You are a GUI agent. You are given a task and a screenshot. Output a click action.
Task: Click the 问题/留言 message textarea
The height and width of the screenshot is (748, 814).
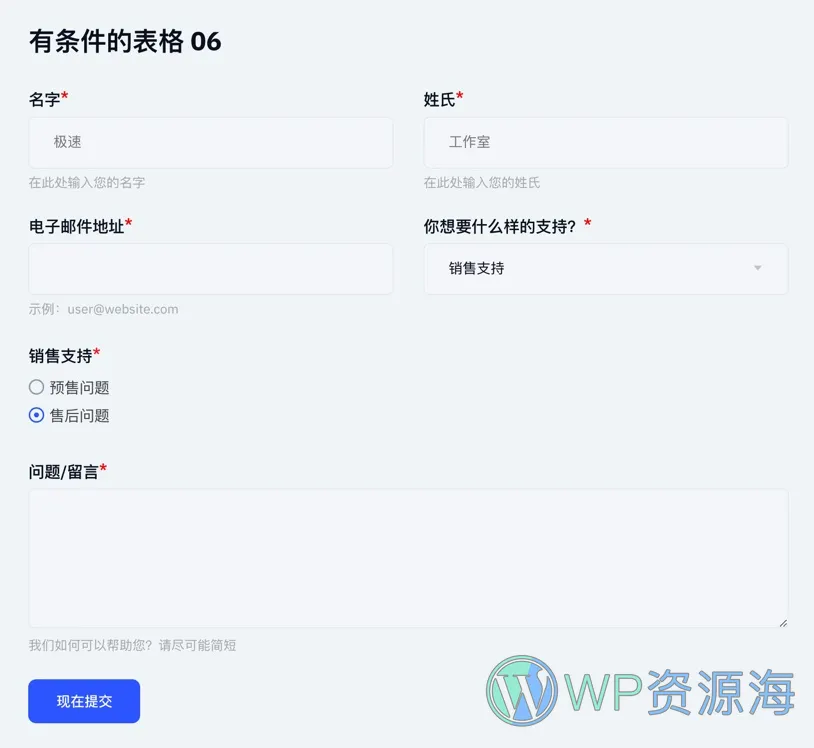[409, 559]
